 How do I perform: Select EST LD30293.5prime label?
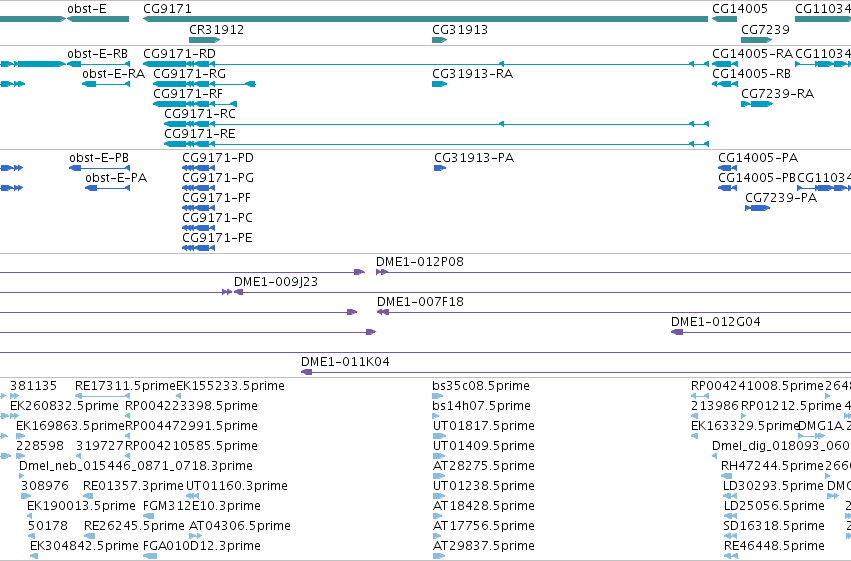coord(773,487)
